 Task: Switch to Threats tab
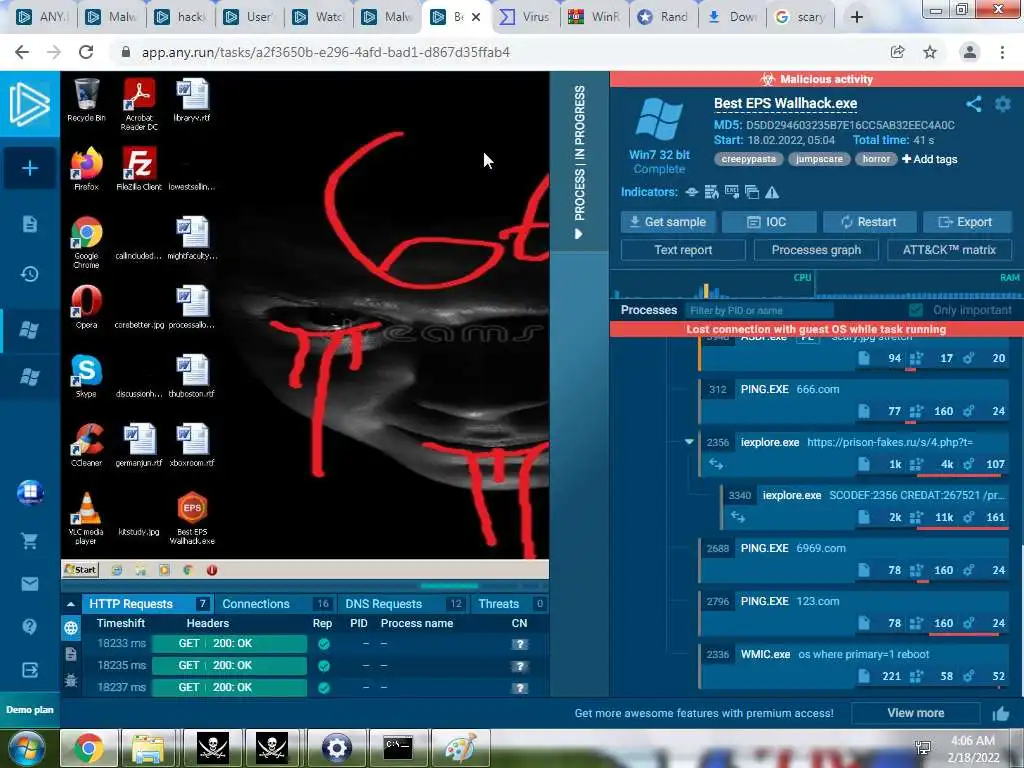tap(509, 604)
